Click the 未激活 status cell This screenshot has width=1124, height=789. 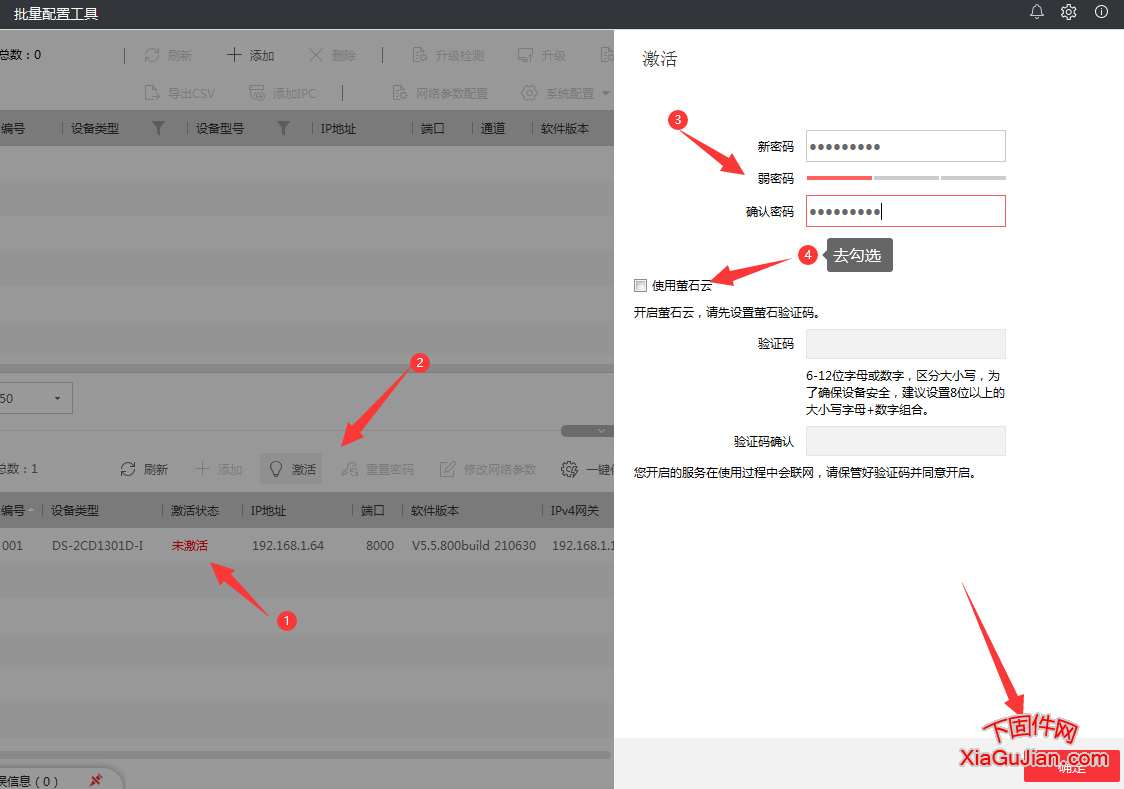coord(189,545)
